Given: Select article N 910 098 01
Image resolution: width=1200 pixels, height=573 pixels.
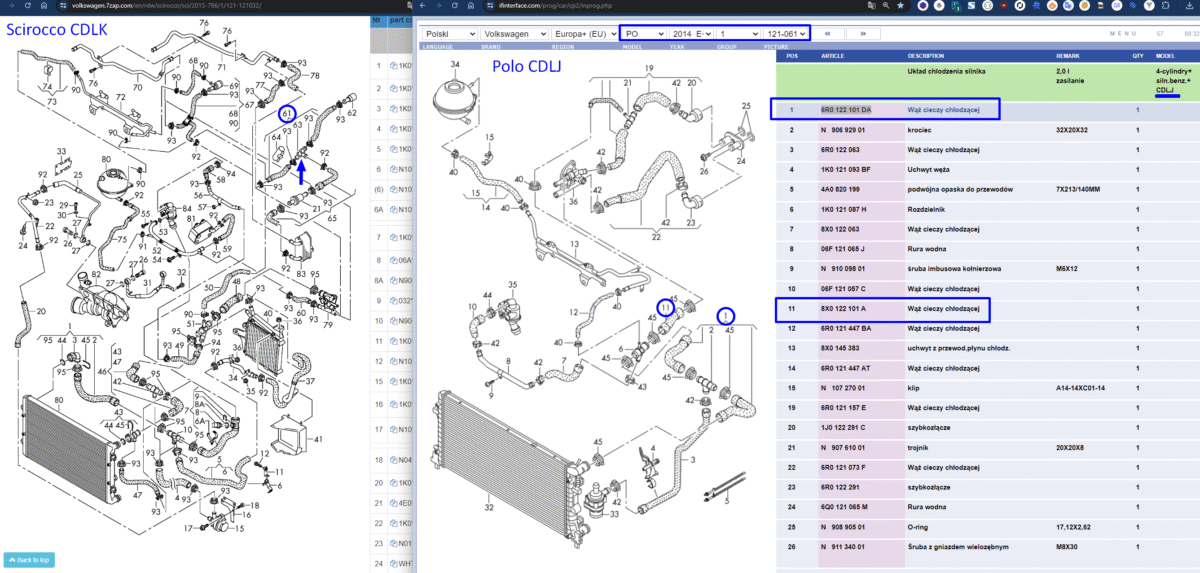Looking at the screenshot, I should coord(842,268).
